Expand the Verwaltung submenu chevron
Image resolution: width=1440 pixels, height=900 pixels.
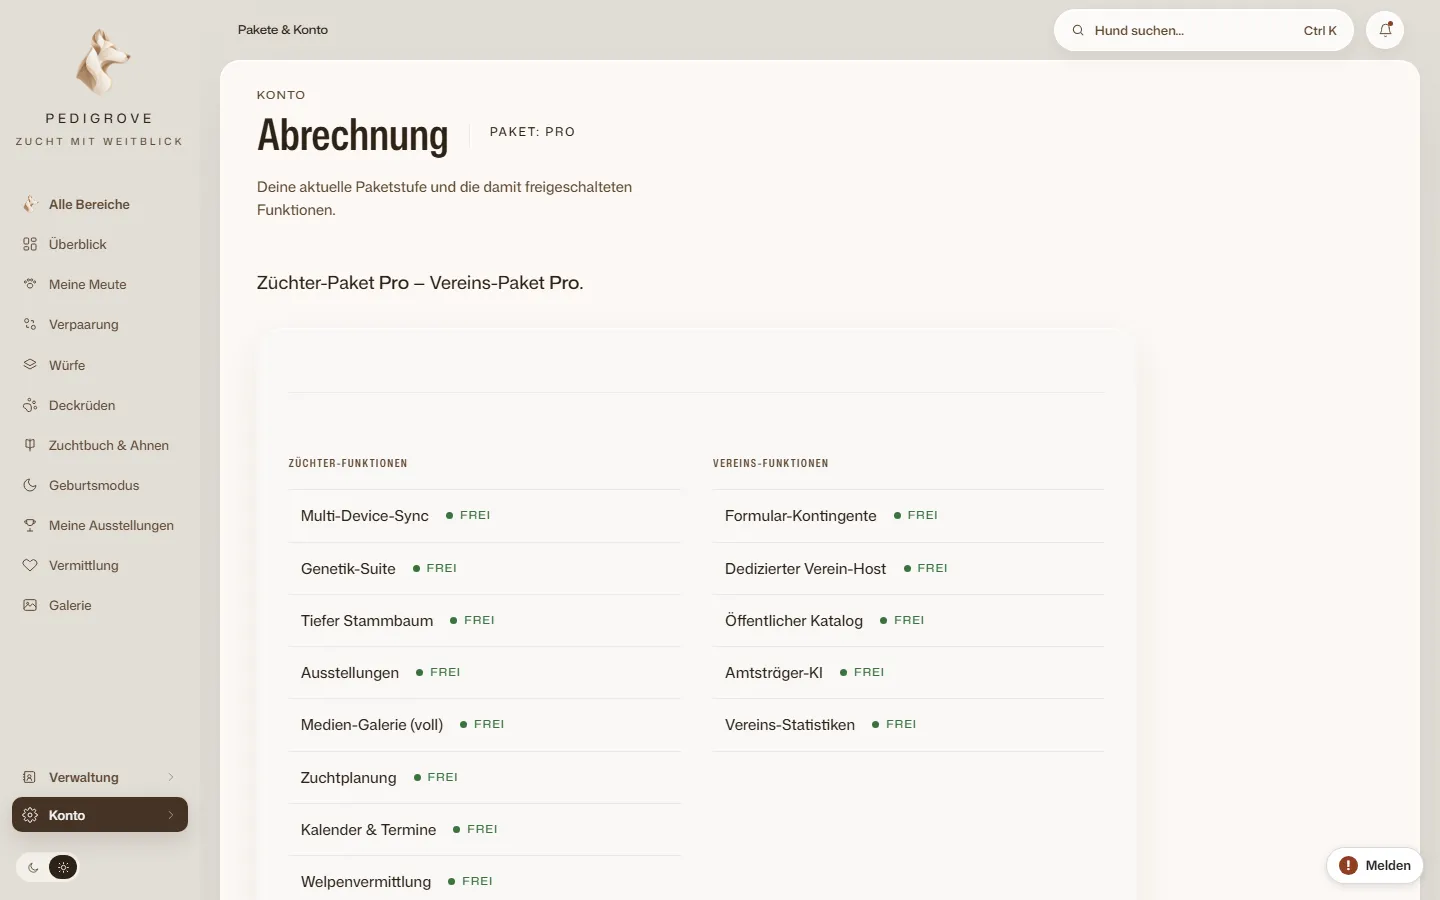(171, 777)
